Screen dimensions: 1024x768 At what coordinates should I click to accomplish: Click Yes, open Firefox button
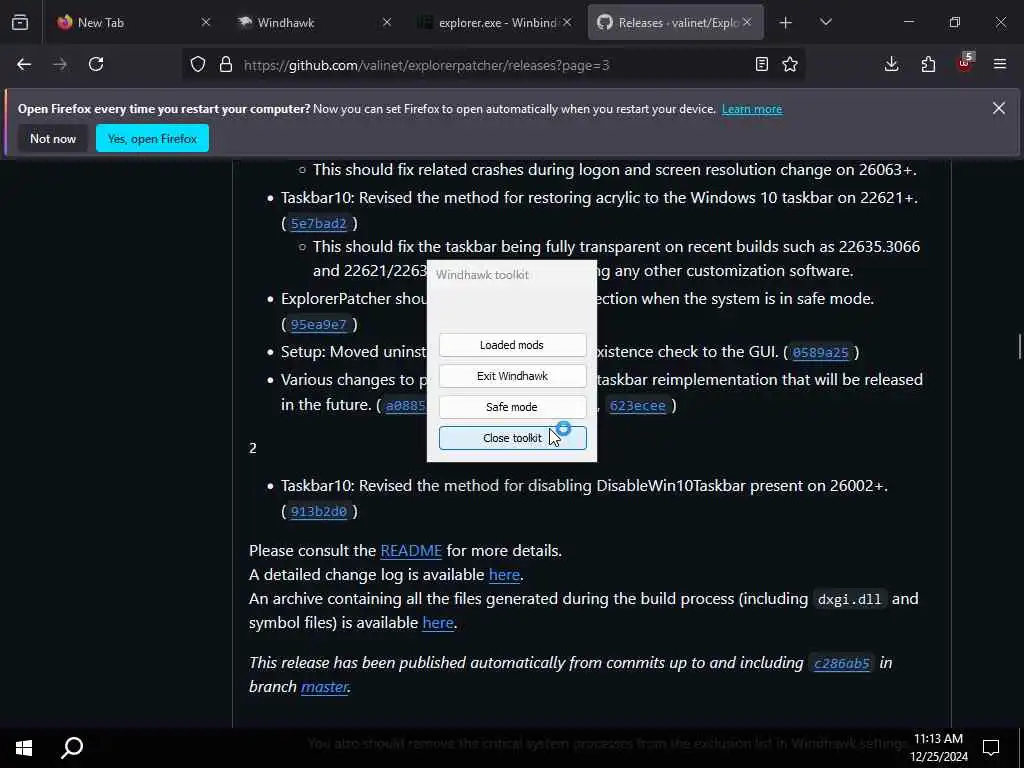point(152,138)
